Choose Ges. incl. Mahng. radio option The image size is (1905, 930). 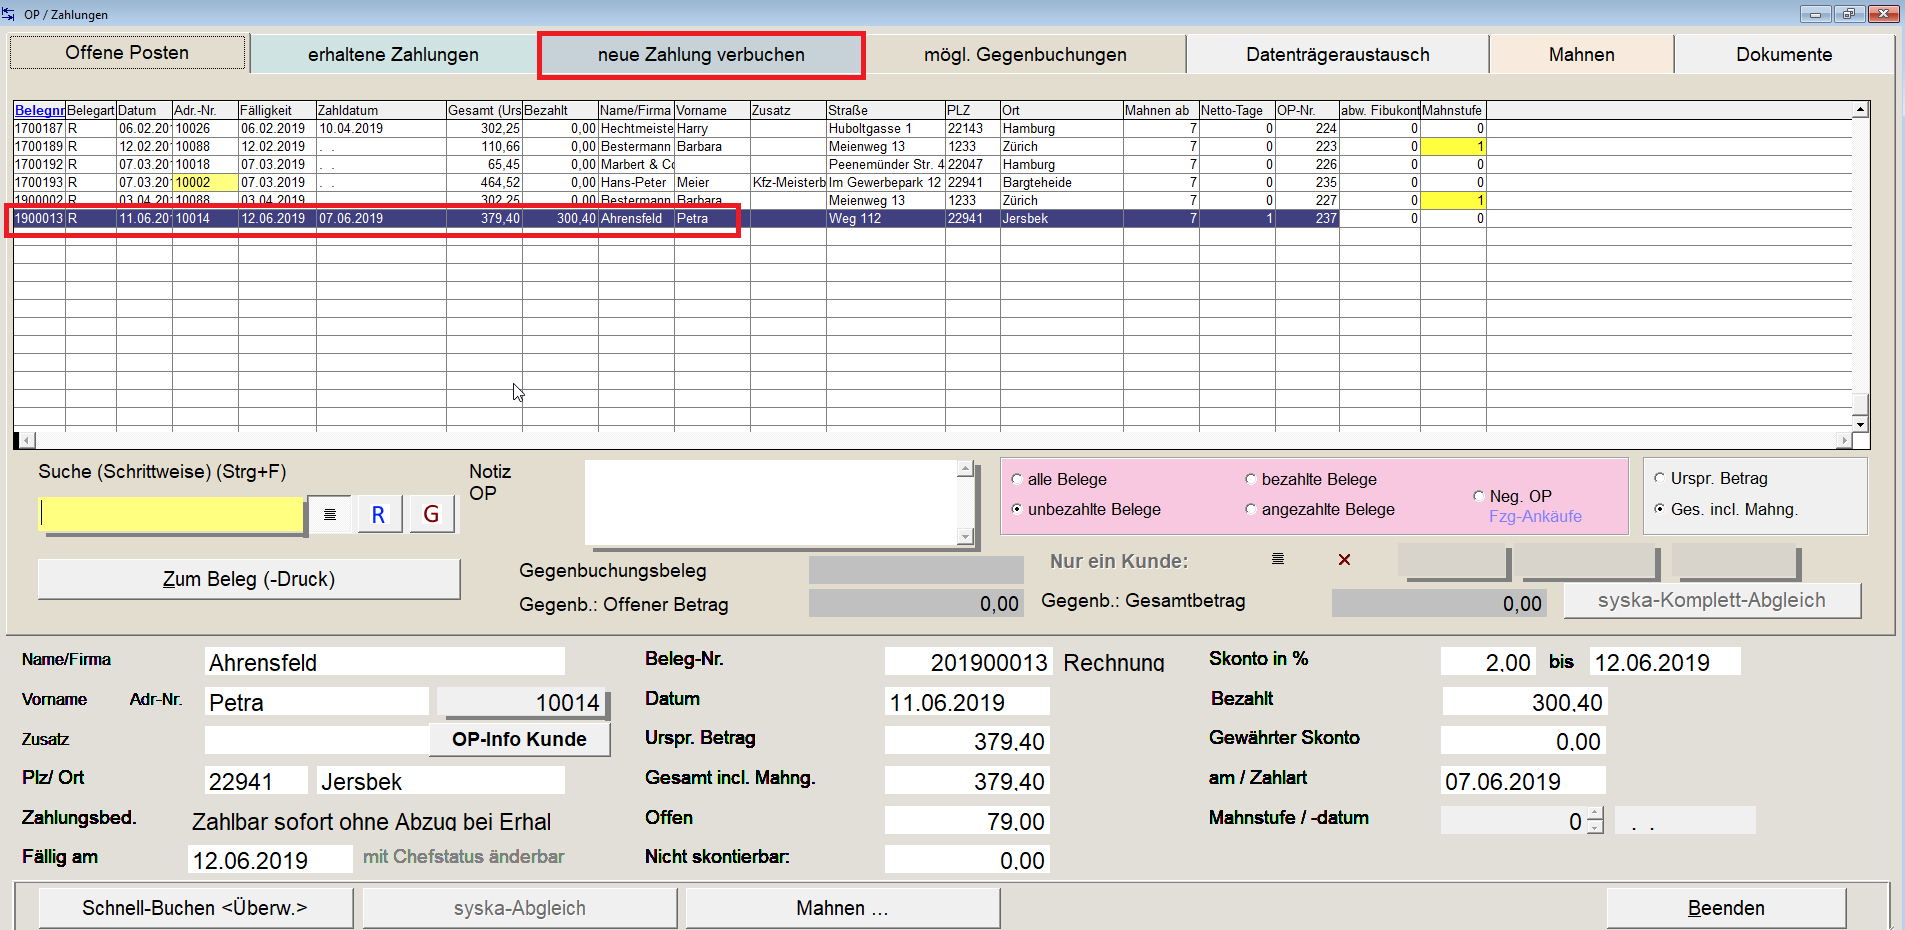coord(1660,509)
